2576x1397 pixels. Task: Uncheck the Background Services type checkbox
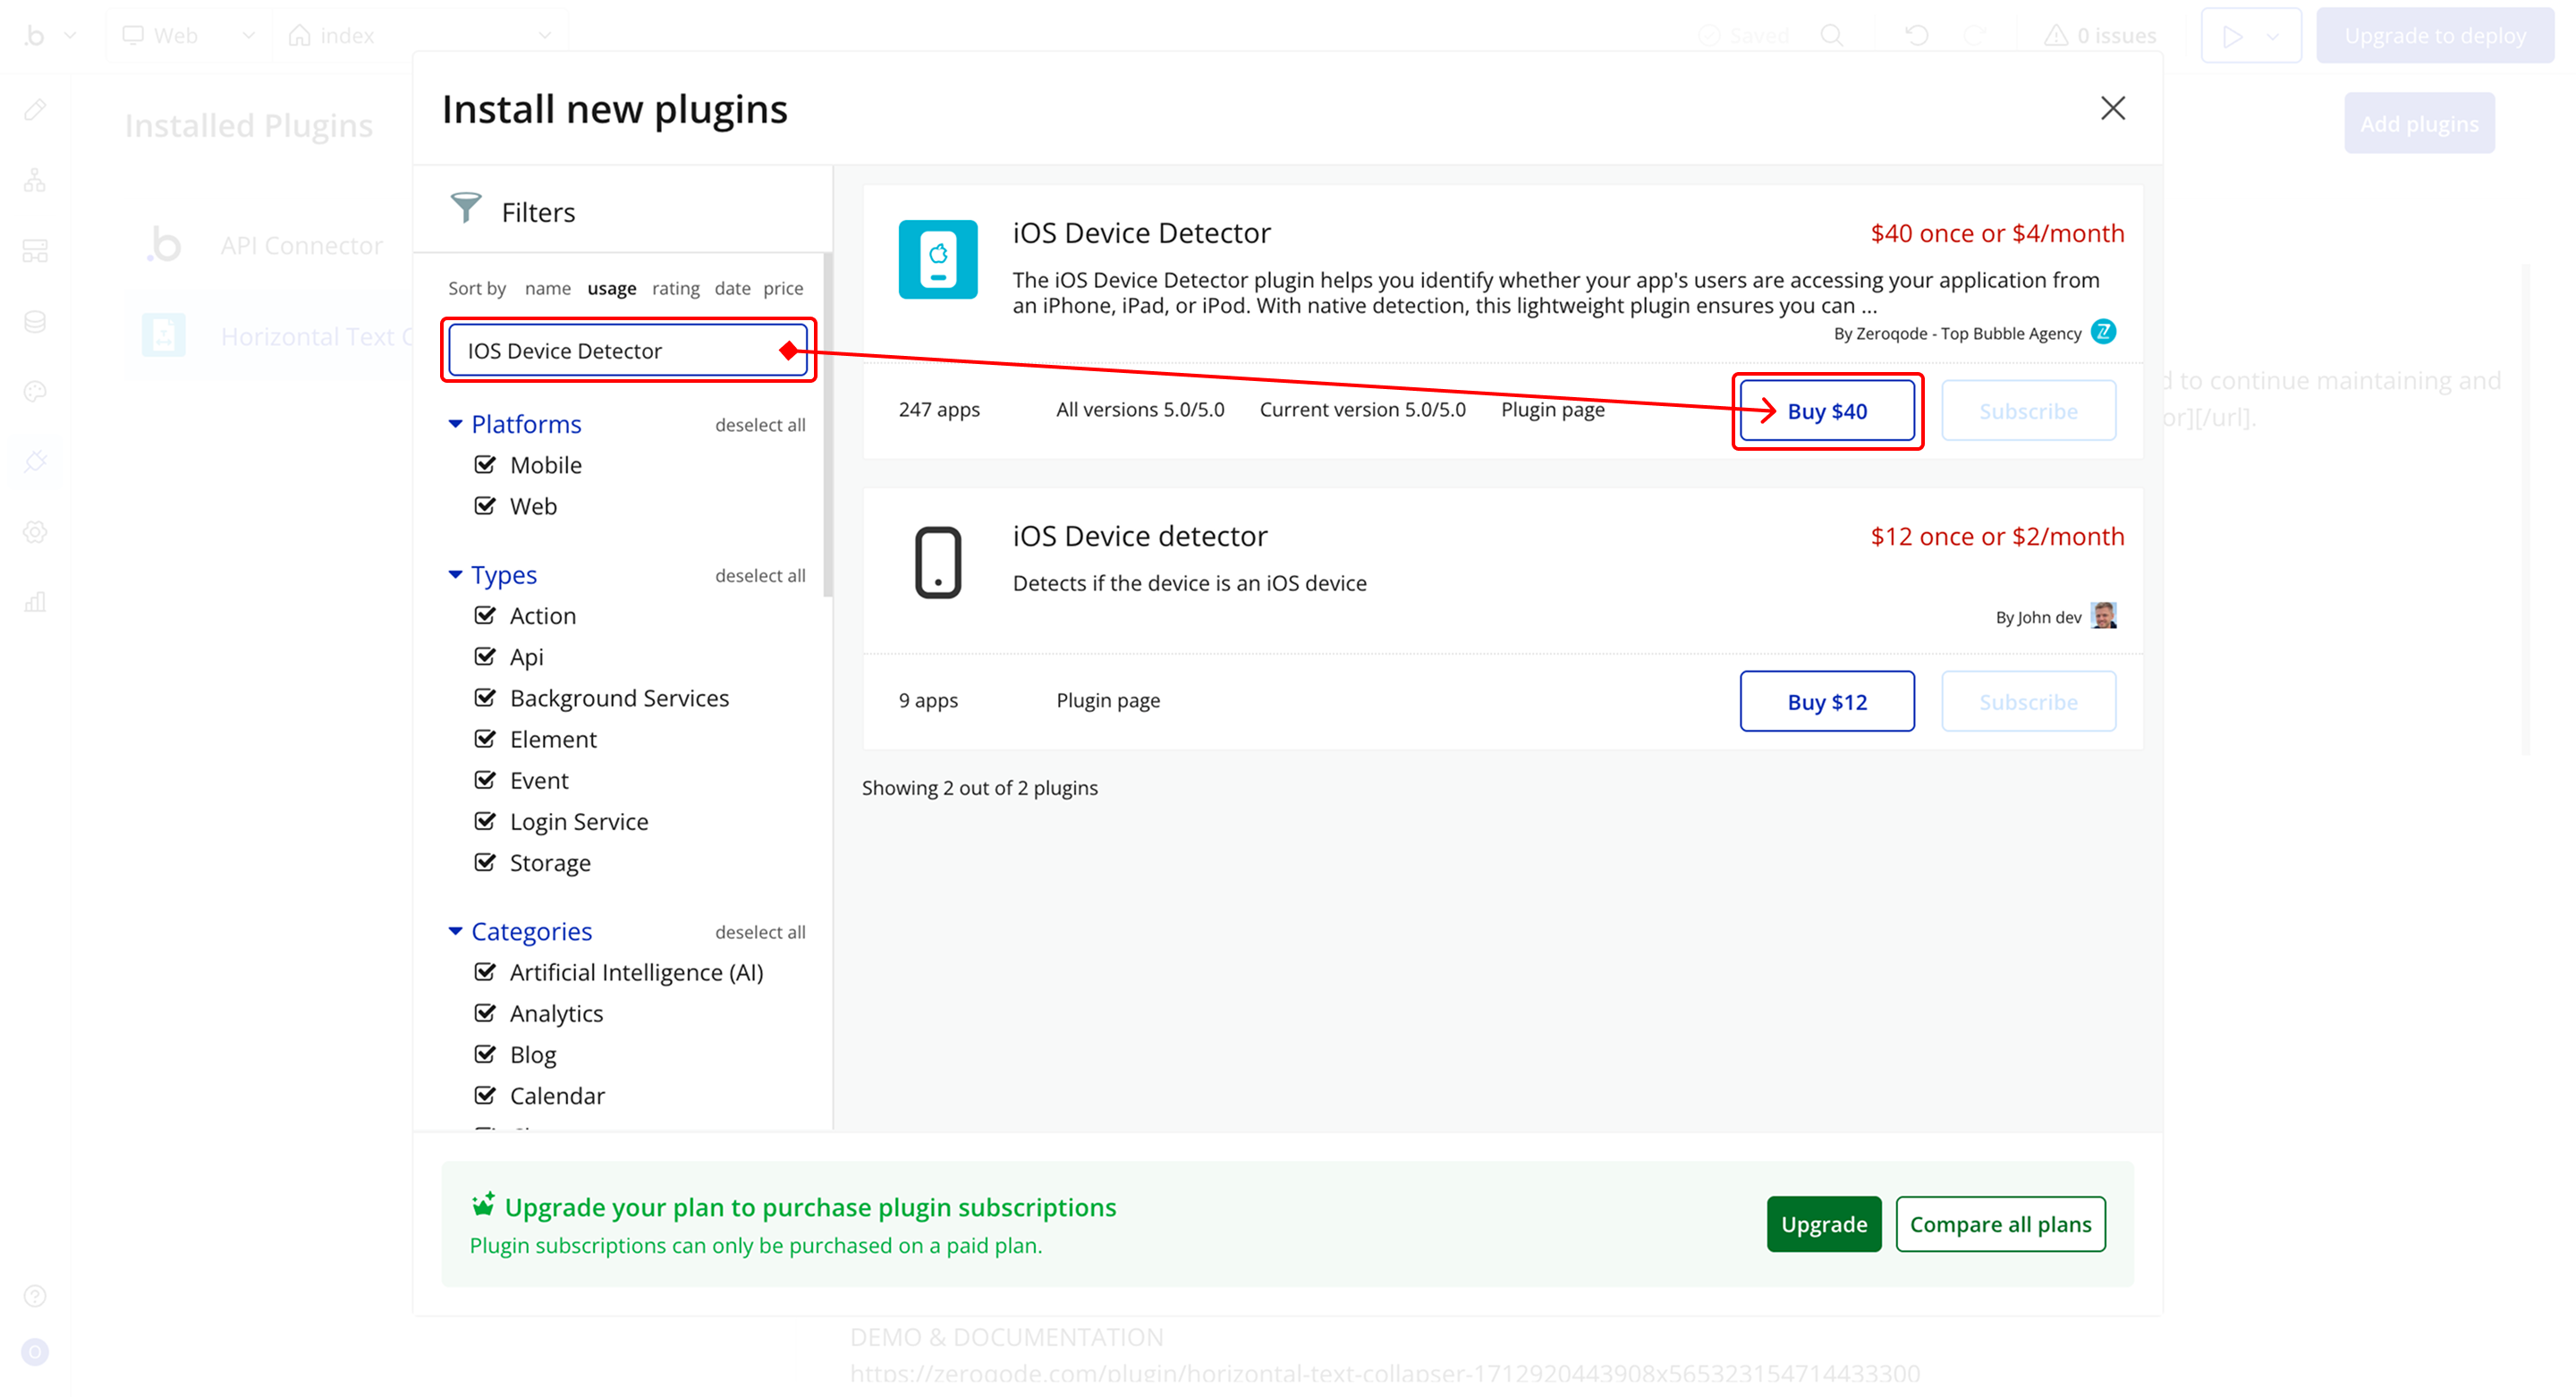point(485,698)
